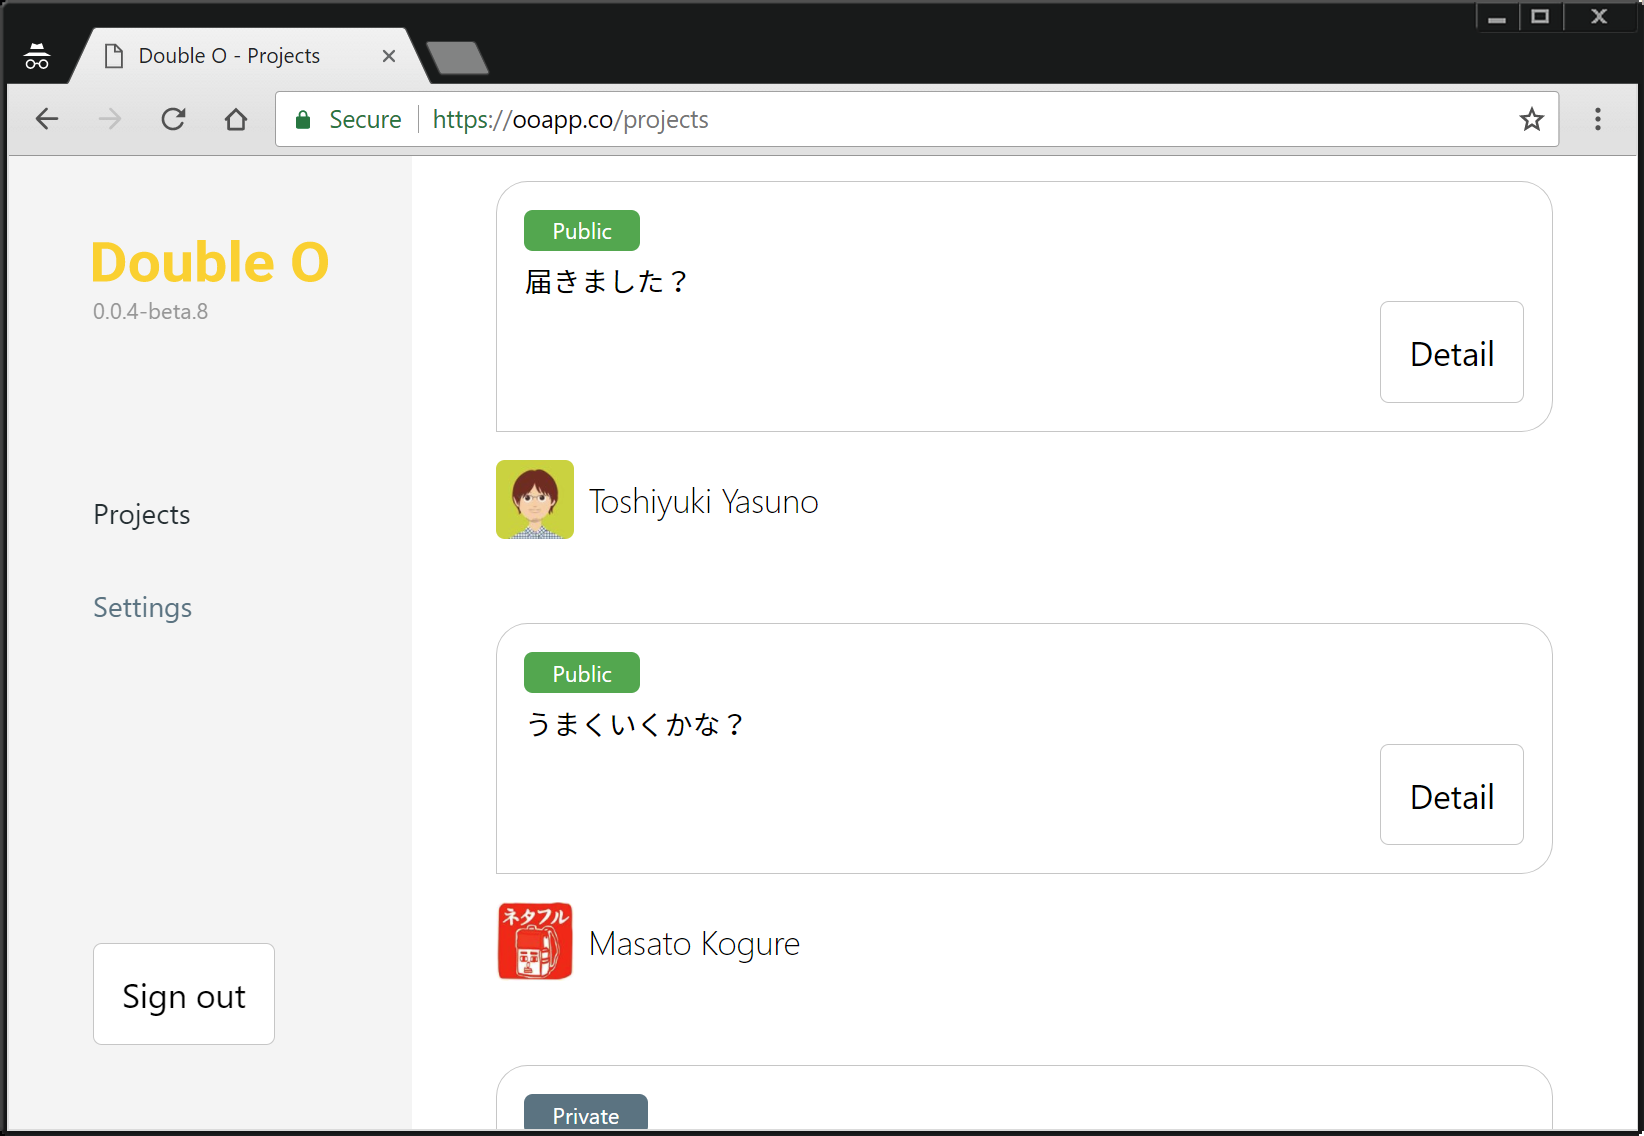Image resolution: width=1644 pixels, height=1136 pixels.
Task: Click Masato Kogure's avatar image
Action: click(535, 942)
